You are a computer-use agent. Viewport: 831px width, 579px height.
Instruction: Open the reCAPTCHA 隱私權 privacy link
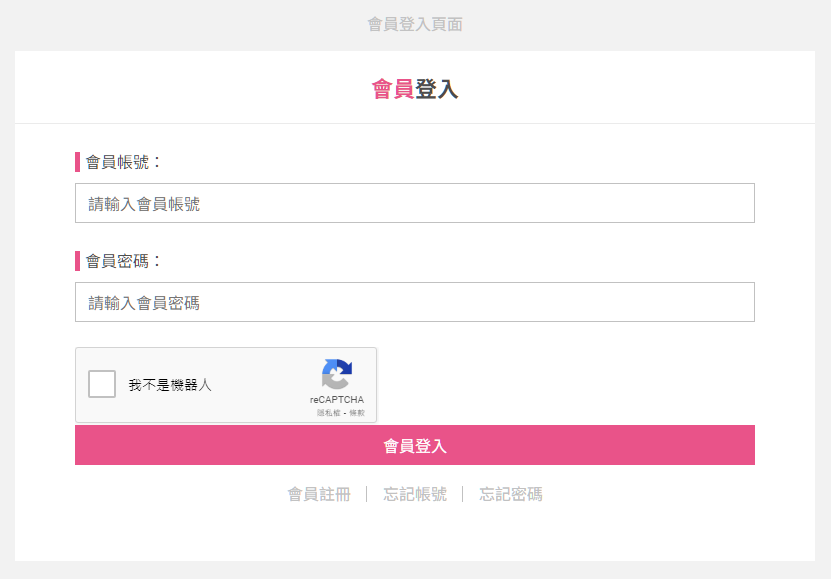click(x=329, y=413)
